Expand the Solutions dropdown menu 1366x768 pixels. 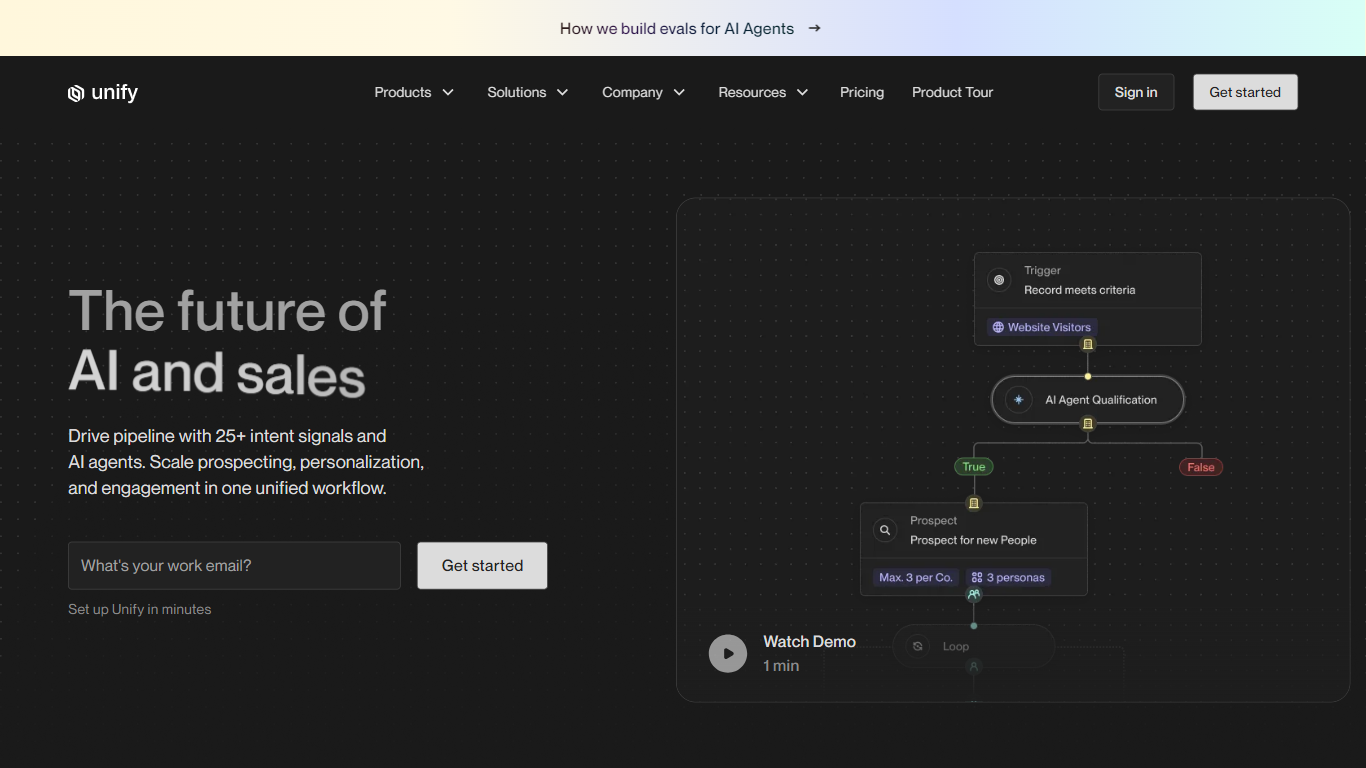coord(528,92)
